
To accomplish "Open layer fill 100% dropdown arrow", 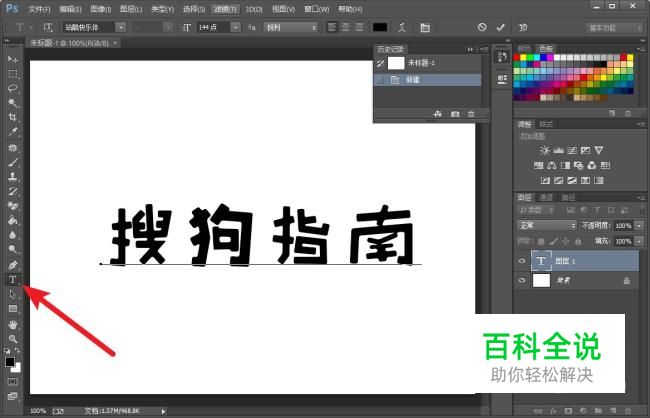I will (639, 241).
